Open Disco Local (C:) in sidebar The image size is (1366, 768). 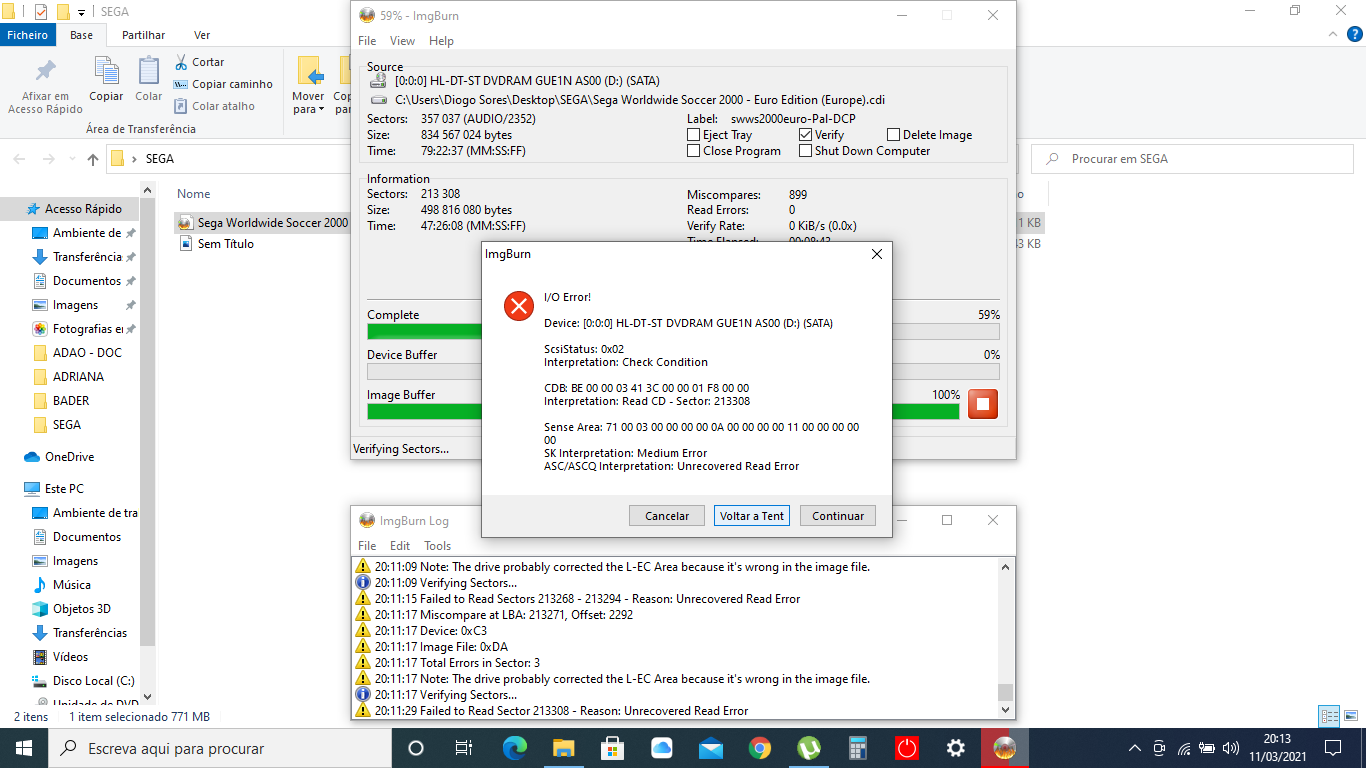93,681
